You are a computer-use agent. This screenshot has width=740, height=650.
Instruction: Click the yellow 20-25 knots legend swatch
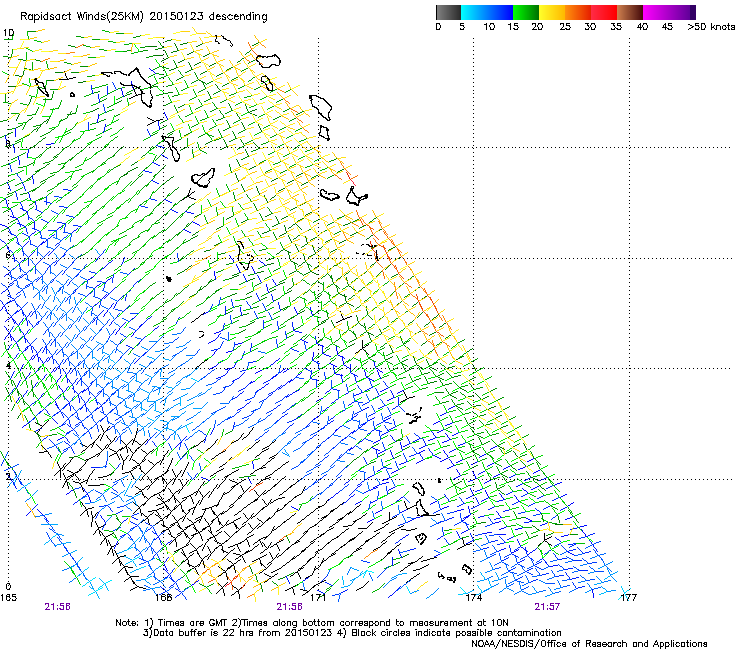coord(552,12)
